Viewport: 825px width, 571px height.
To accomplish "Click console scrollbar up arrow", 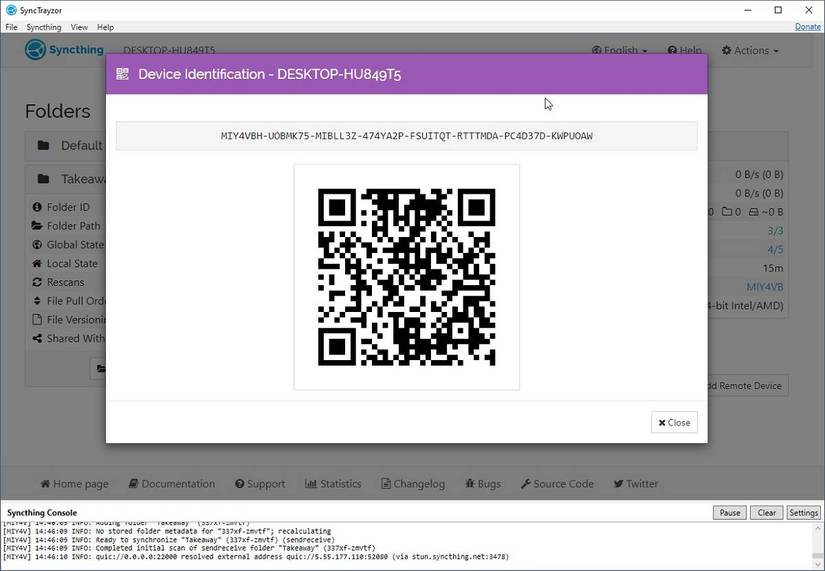I will (x=818, y=527).
